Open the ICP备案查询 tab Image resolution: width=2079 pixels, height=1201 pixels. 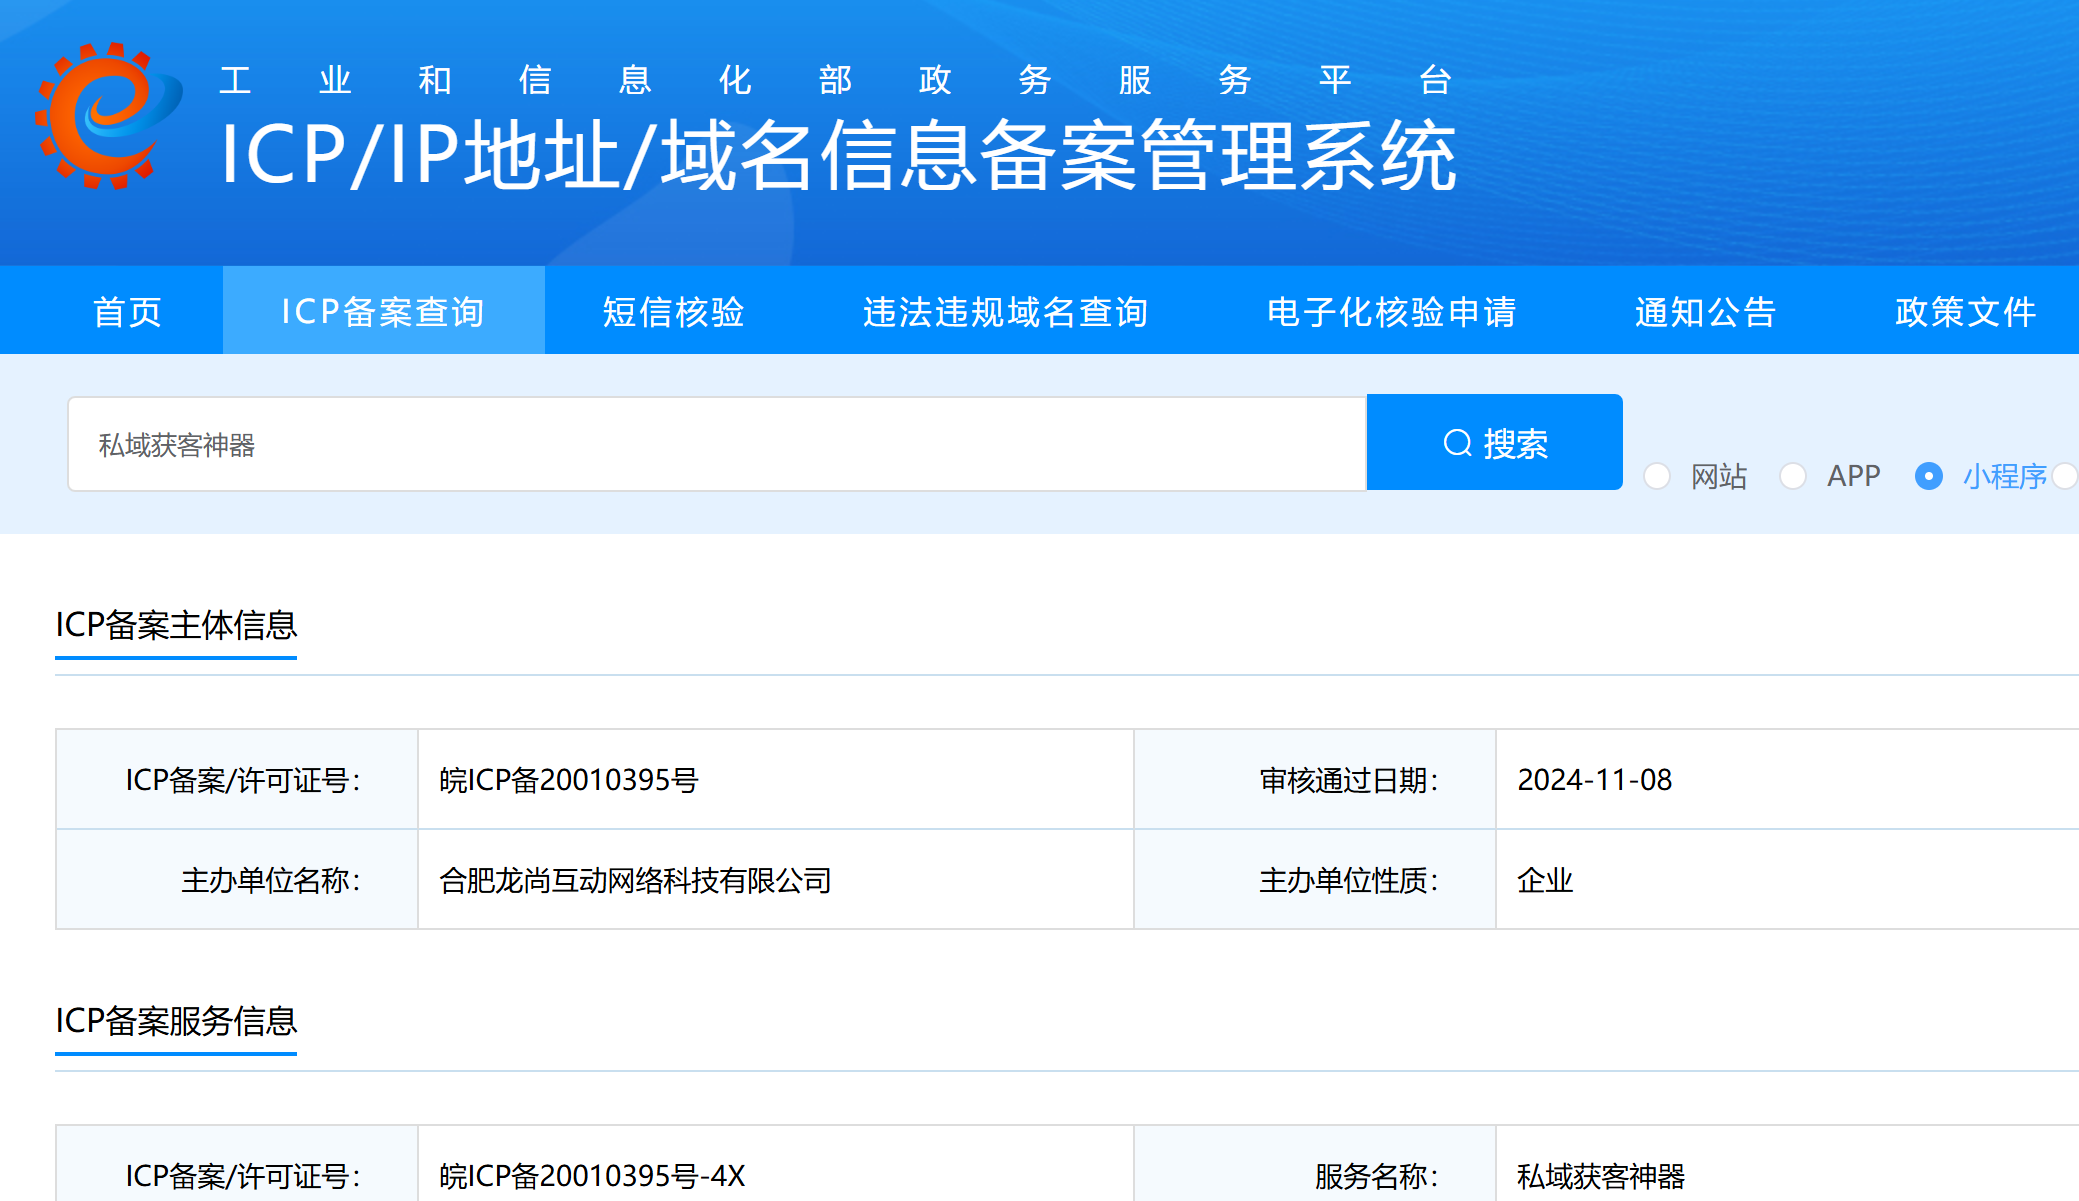pos(383,311)
